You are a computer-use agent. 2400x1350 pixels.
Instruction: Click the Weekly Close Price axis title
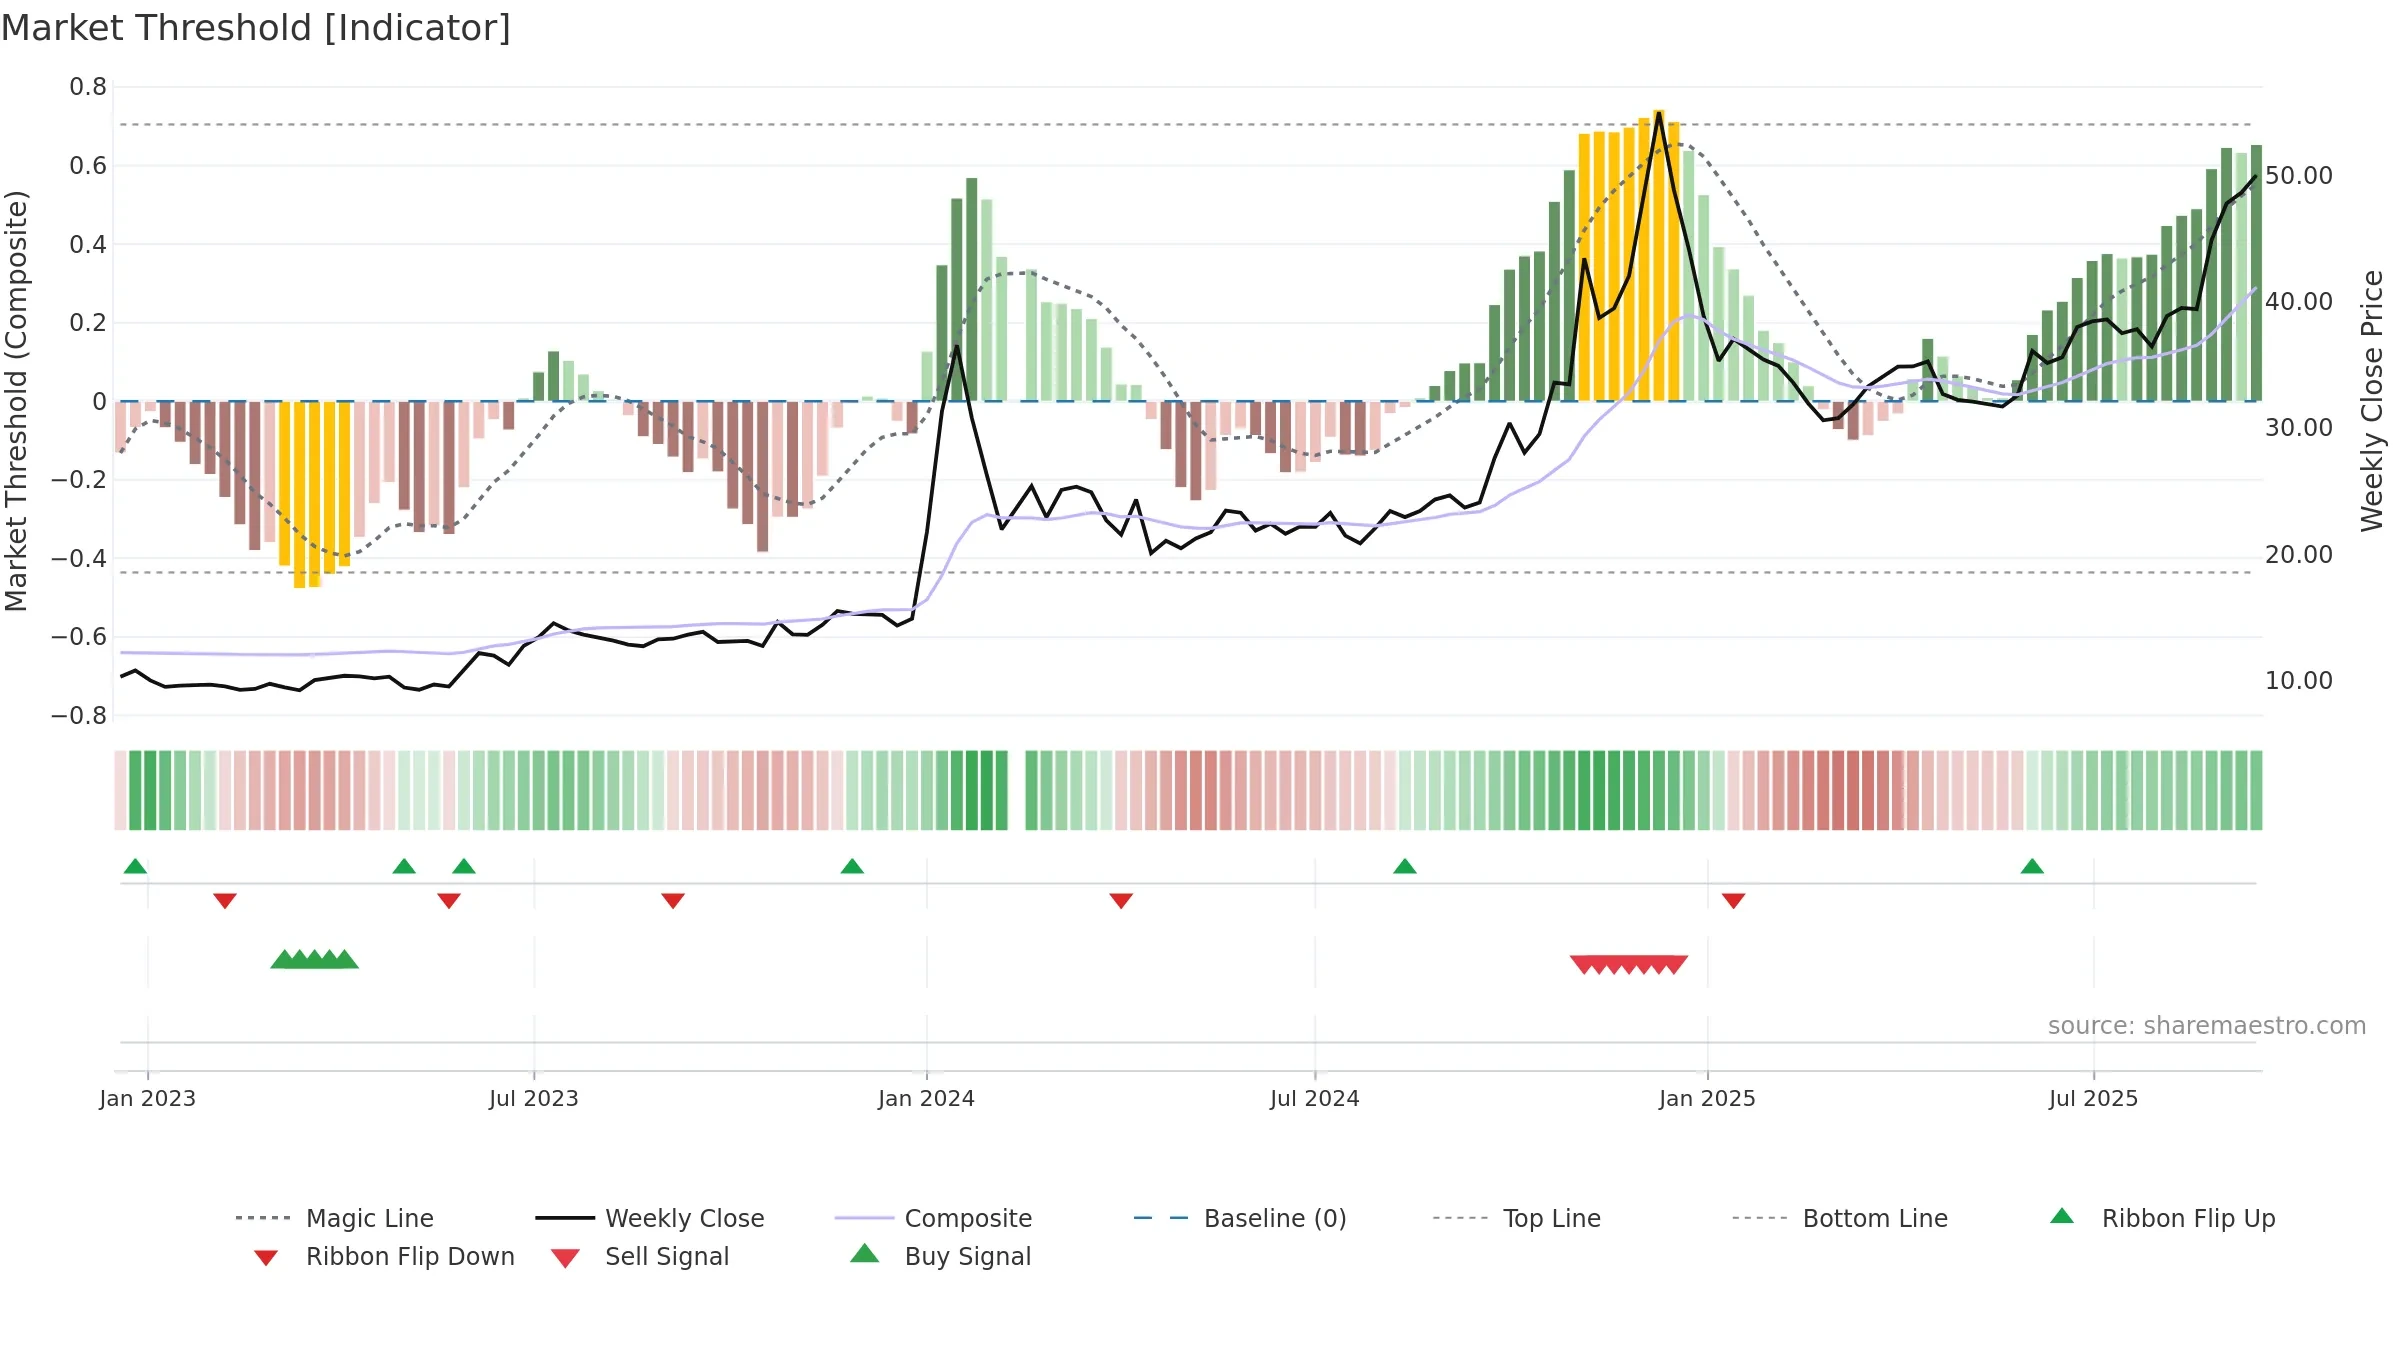tap(2372, 400)
